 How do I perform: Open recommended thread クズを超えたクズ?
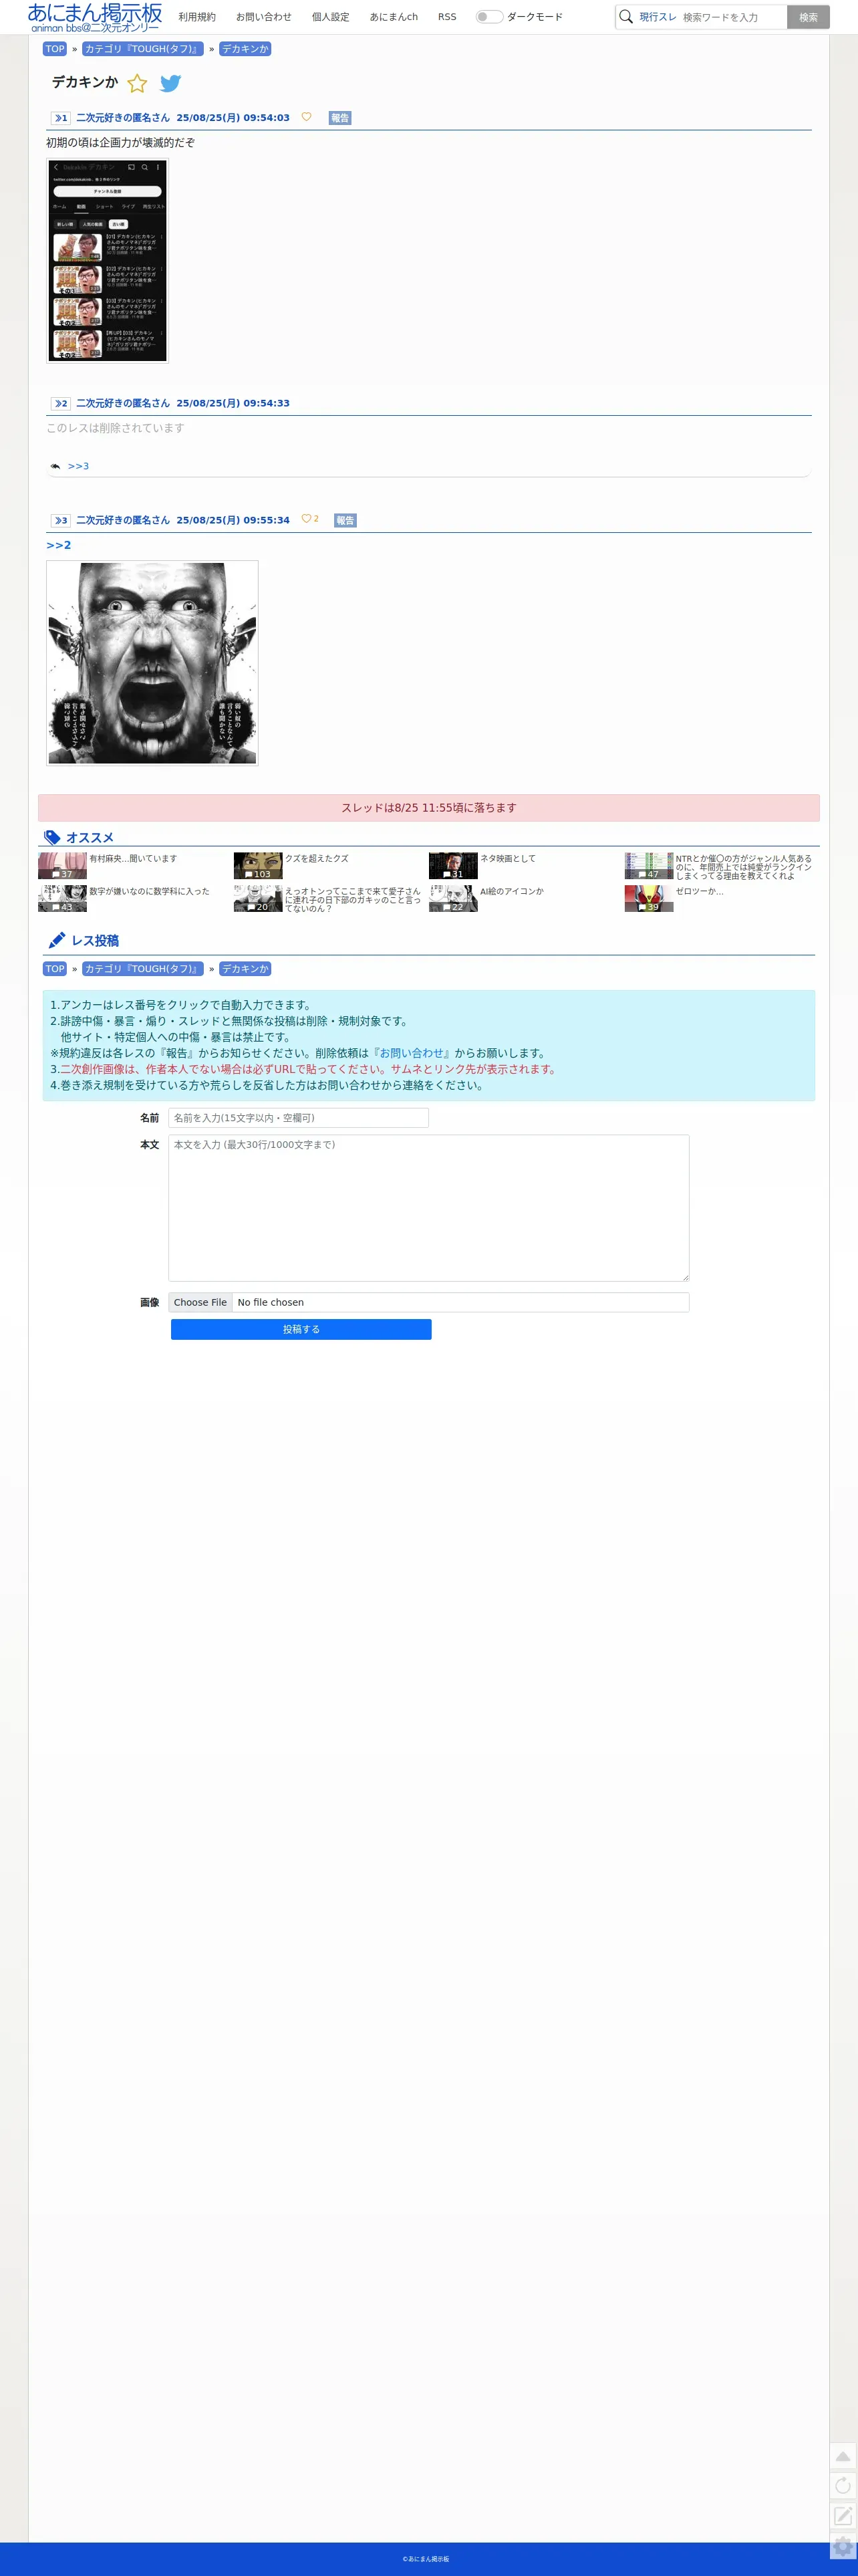(317, 858)
